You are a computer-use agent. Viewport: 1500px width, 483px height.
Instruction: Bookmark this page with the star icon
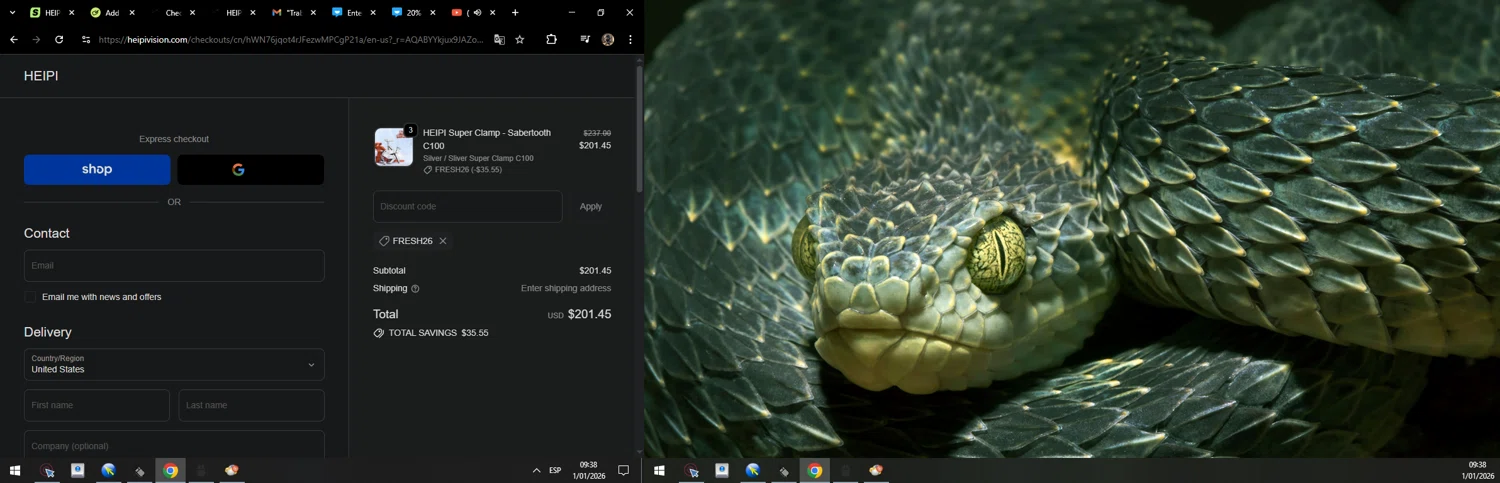(x=520, y=40)
